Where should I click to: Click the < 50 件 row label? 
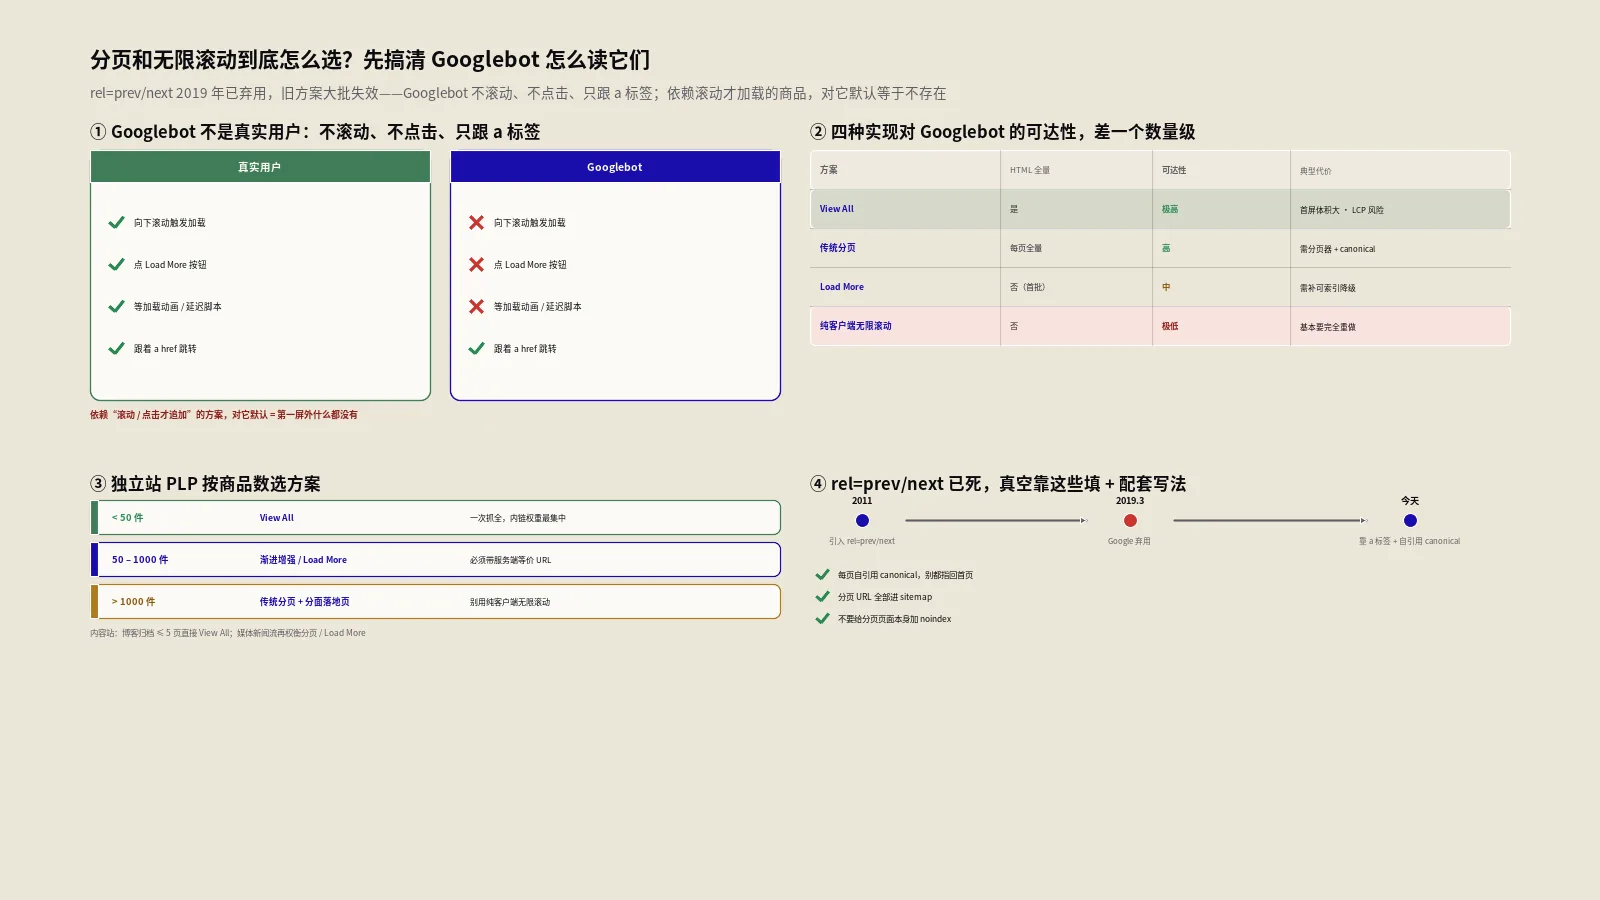point(127,518)
